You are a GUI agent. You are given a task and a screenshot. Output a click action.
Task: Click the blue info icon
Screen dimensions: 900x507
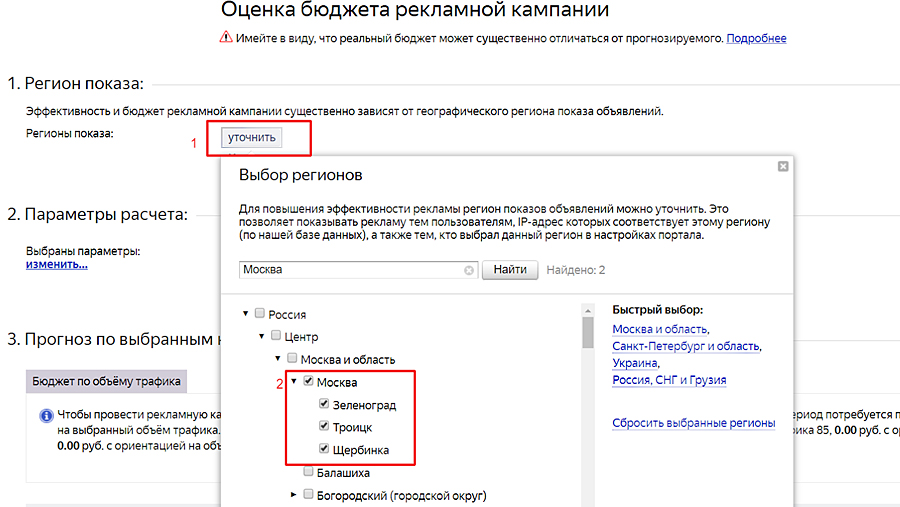coord(45,415)
